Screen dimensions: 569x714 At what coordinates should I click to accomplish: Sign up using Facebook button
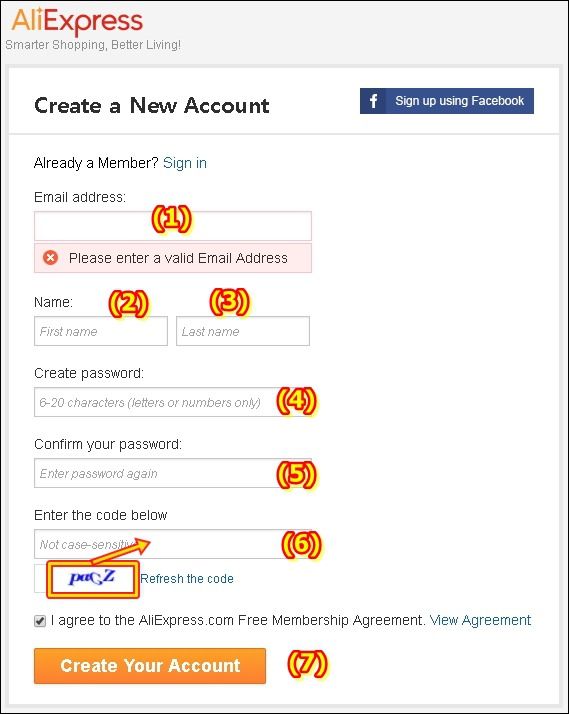[447, 101]
